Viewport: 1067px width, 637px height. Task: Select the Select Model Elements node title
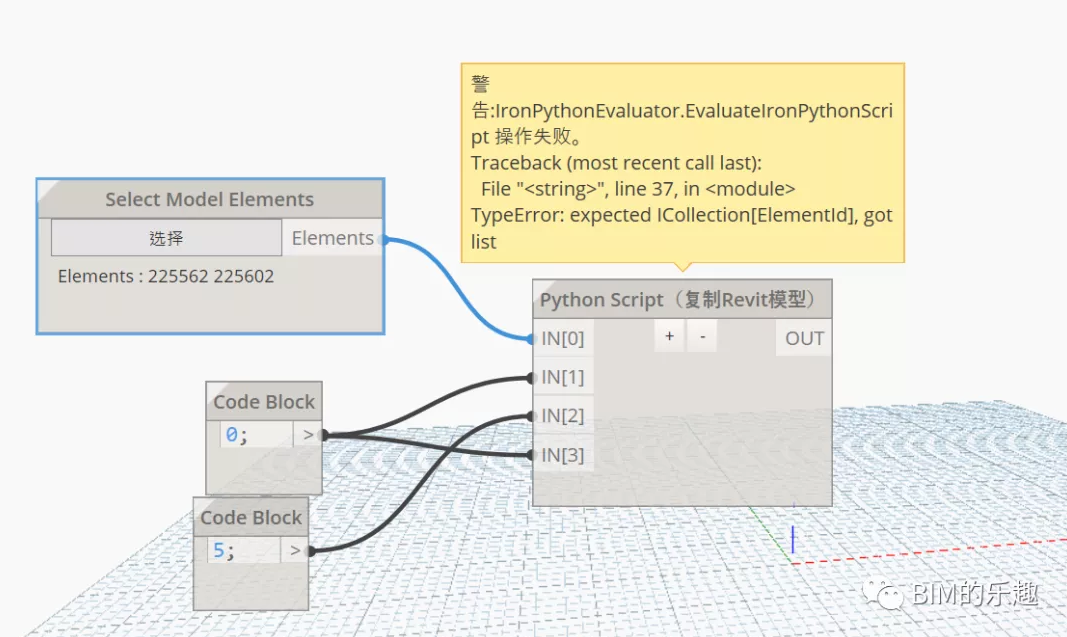(x=210, y=199)
